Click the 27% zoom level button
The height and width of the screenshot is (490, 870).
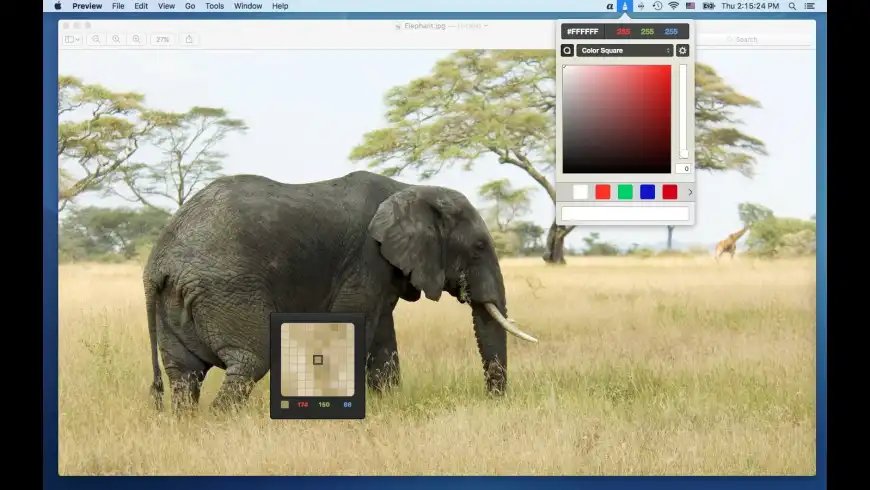(162, 39)
